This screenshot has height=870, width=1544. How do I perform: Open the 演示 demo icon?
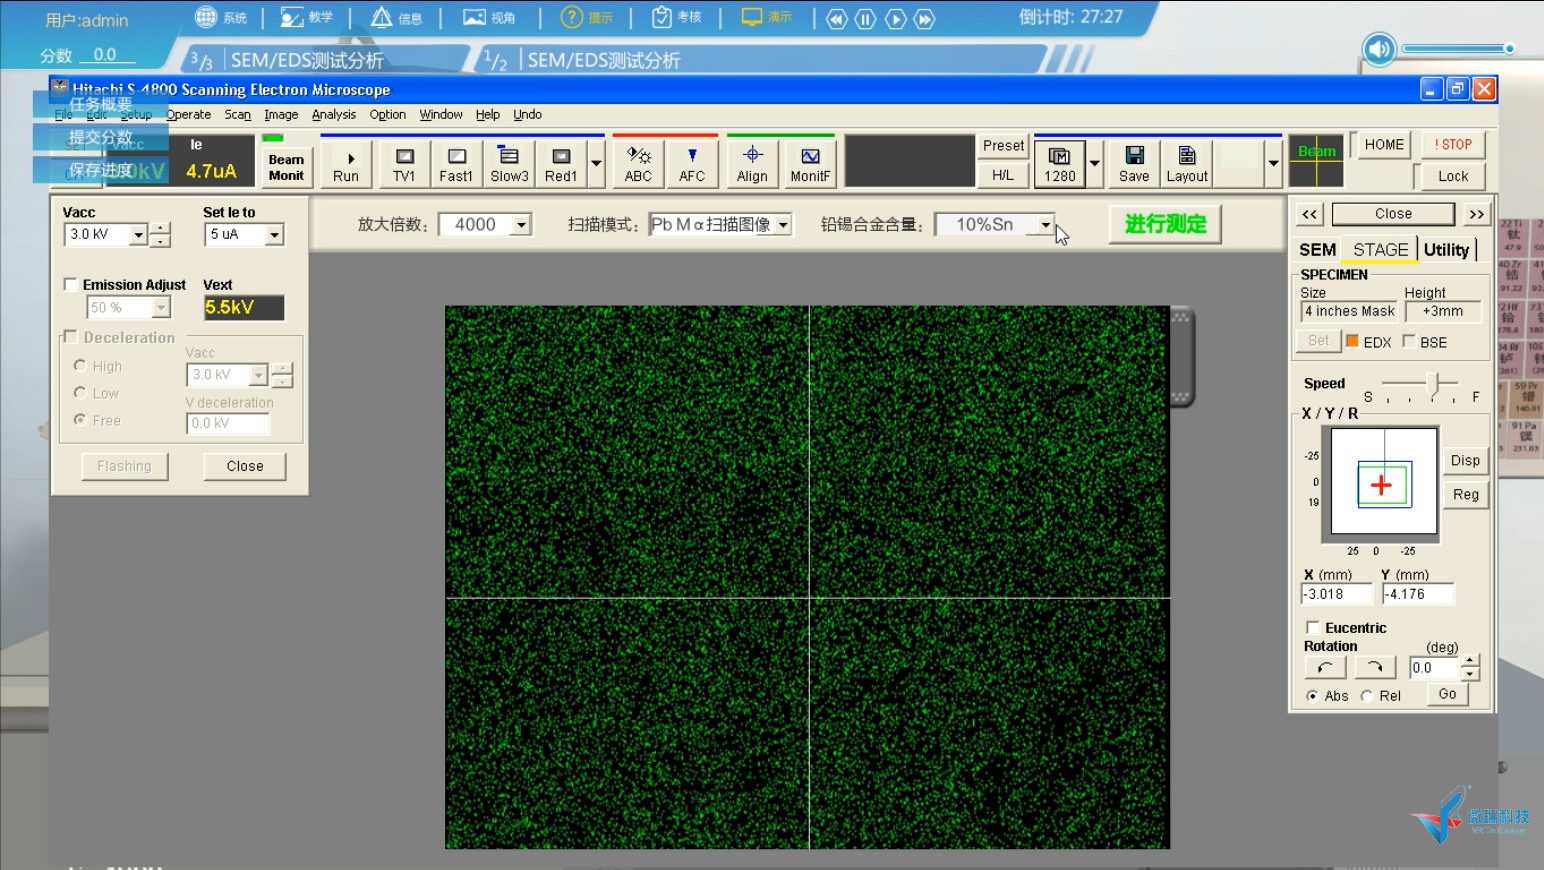tap(767, 17)
